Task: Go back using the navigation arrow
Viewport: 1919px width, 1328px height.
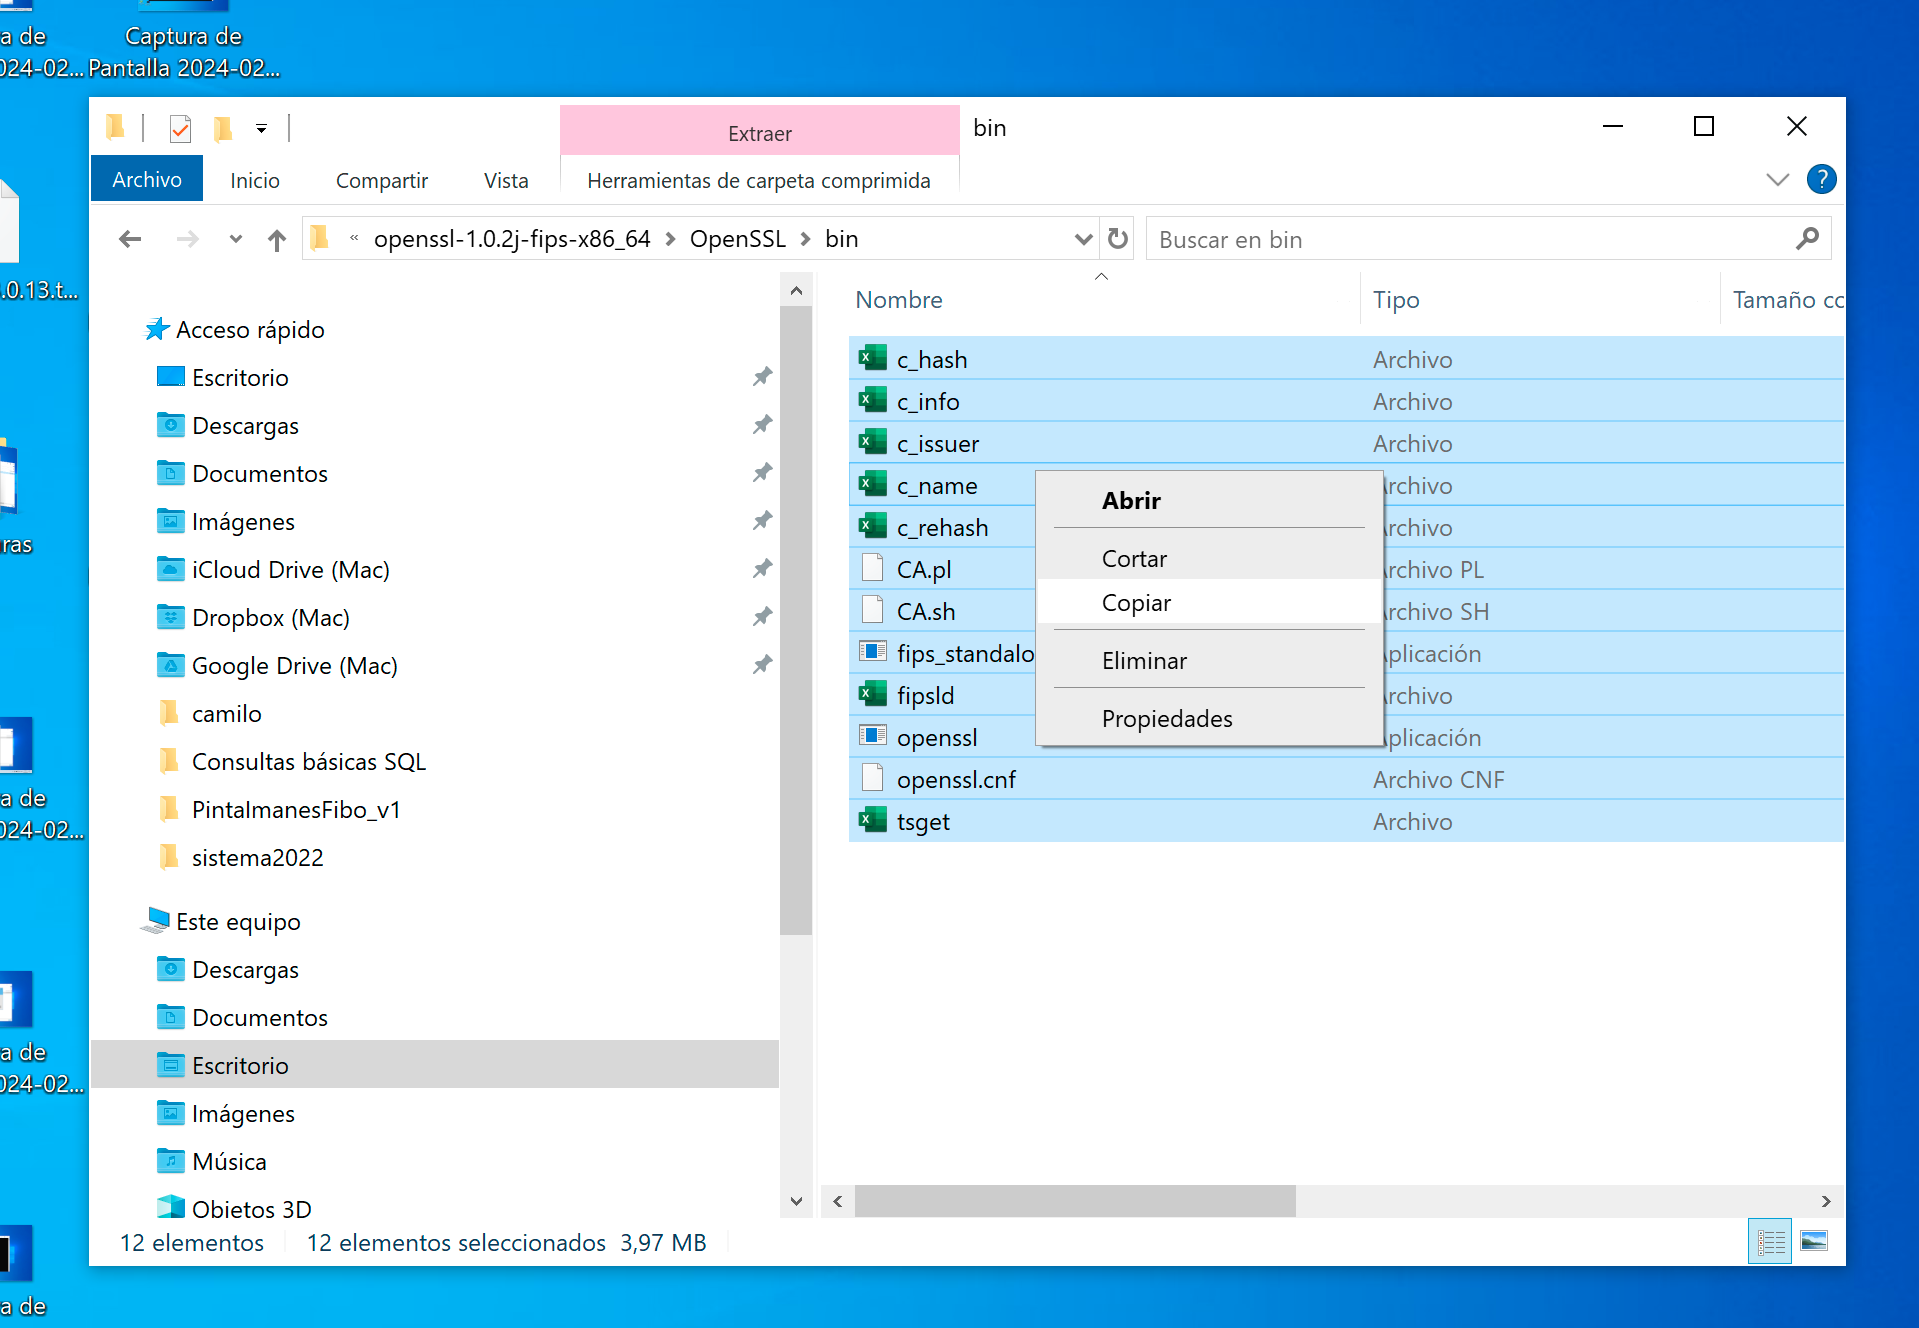Action: click(x=130, y=238)
